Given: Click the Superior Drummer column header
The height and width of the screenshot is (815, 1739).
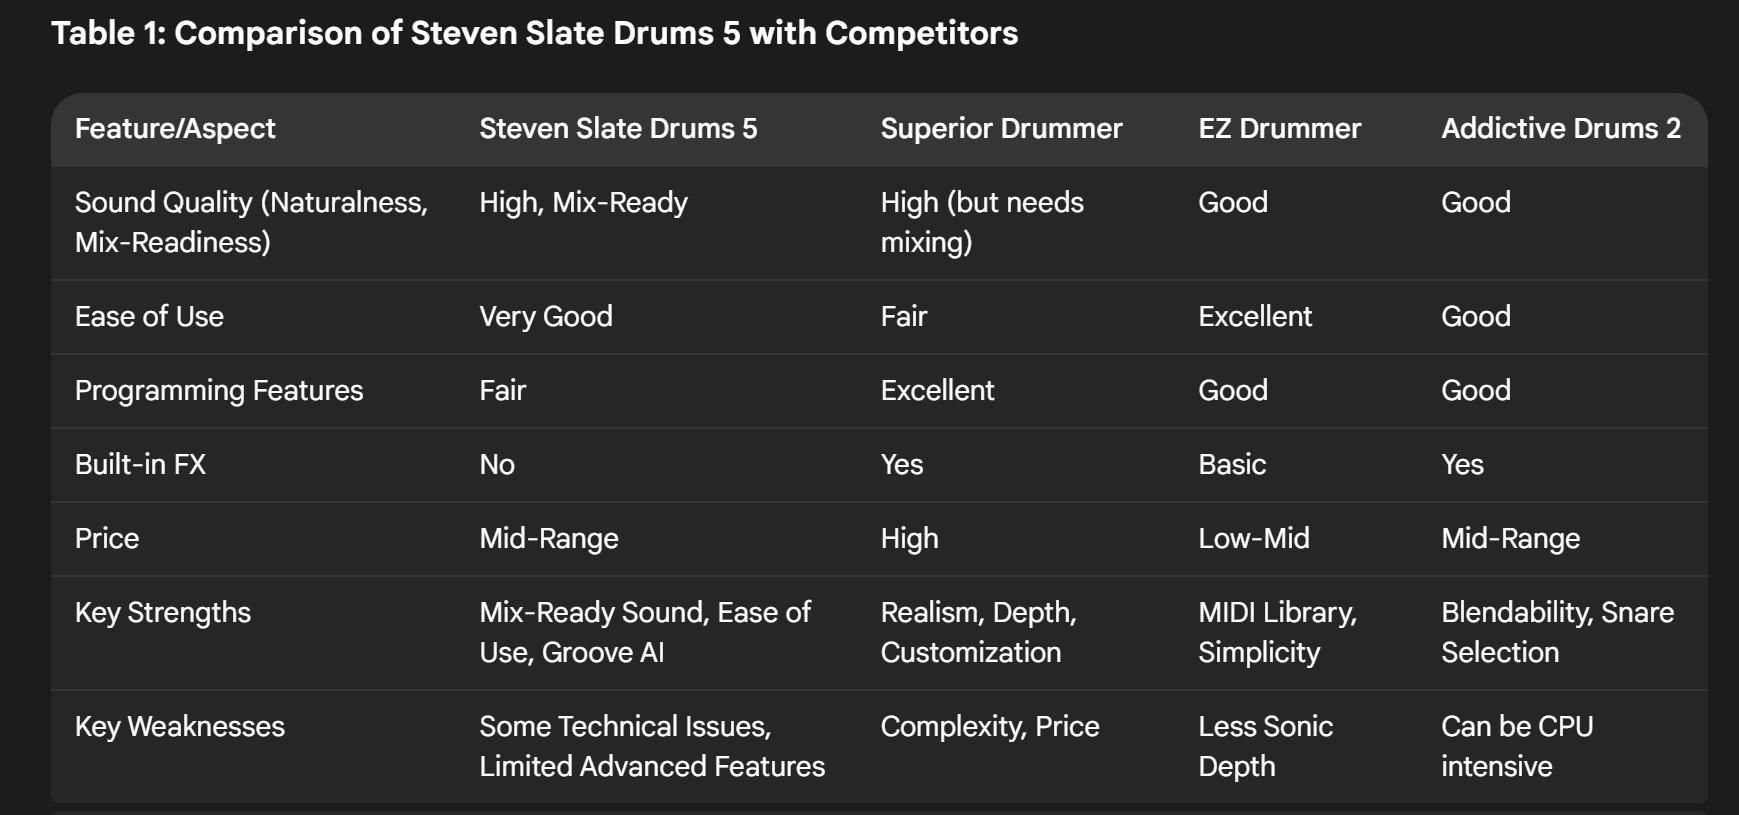Looking at the screenshot, I should (x=1001, y=129).
